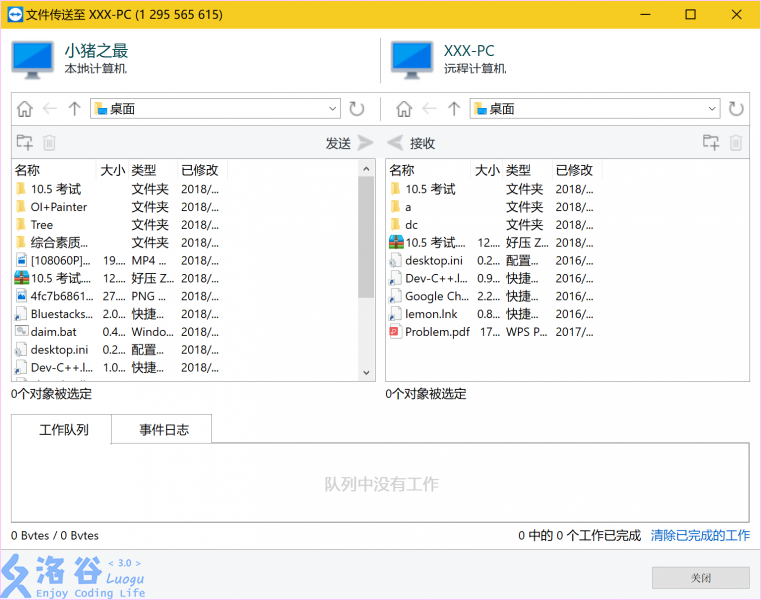Go up one level in remote panel
The width and height of the screenshot is (761, 600).
point(454,109)
